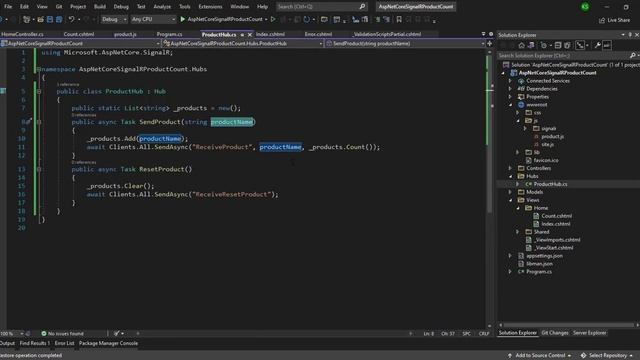
Task: Click Start Without Debugging outline play icon
Action: click(273, 19)
